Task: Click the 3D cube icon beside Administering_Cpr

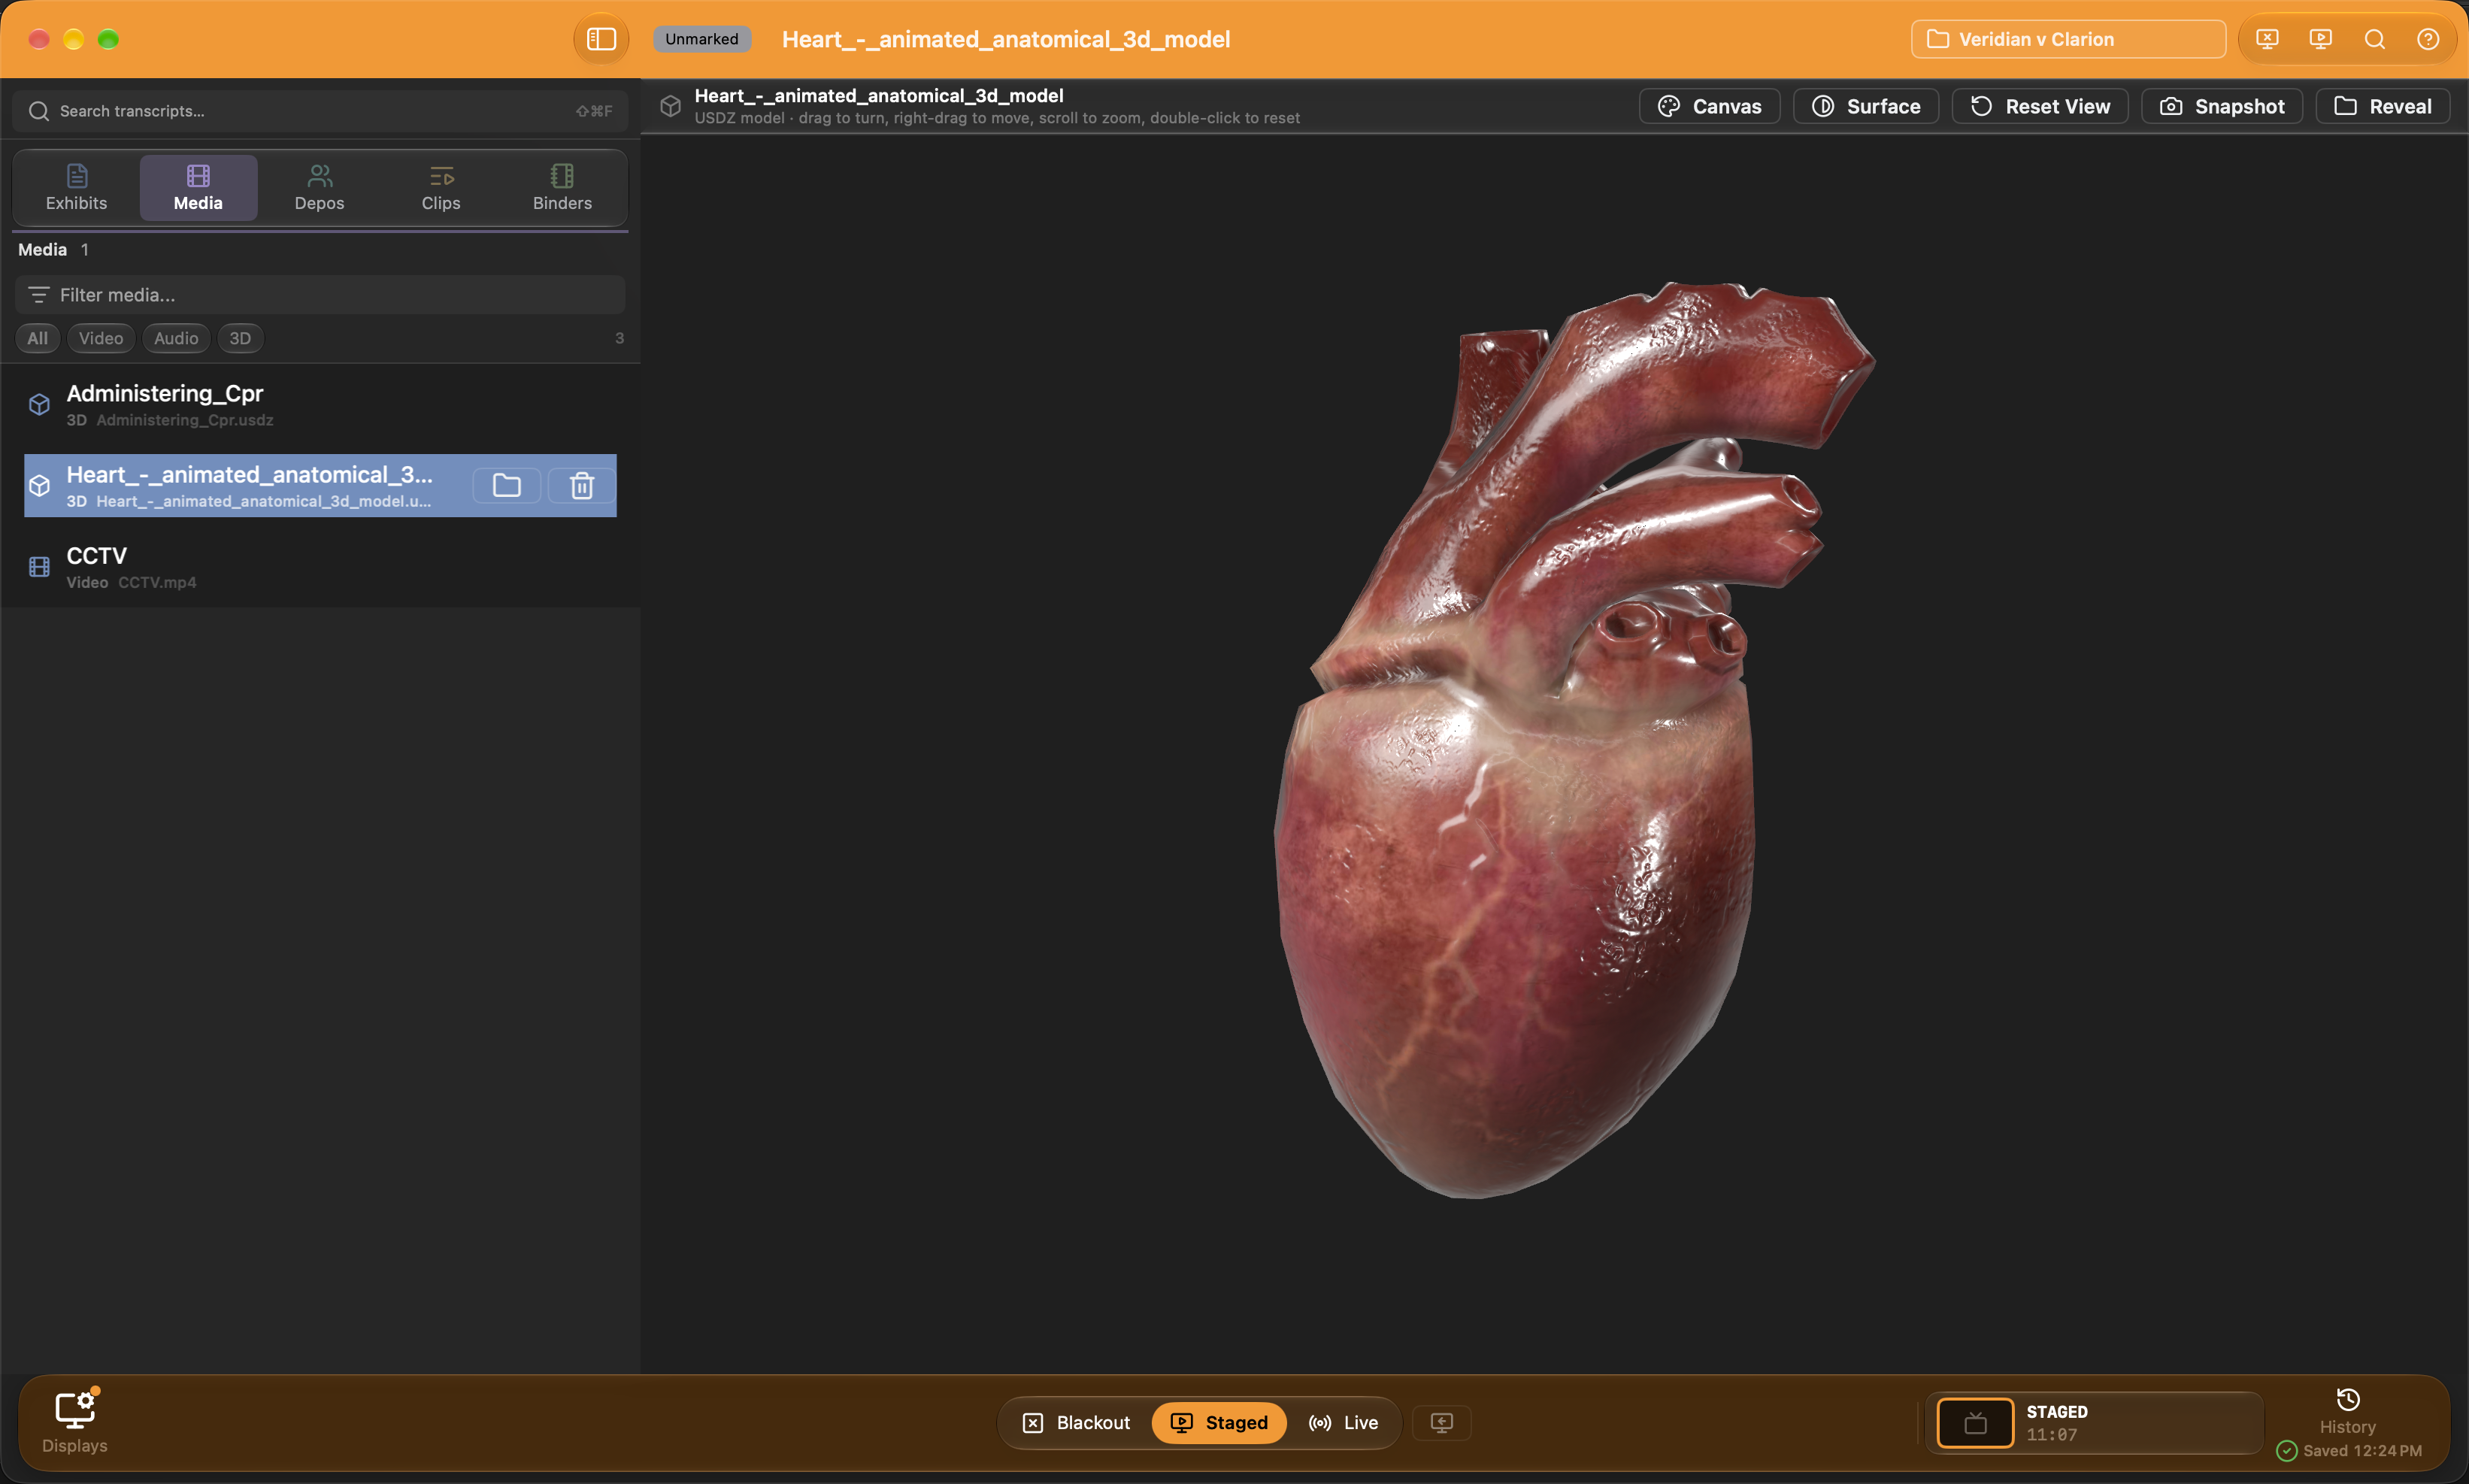Action: click(39, 405)
